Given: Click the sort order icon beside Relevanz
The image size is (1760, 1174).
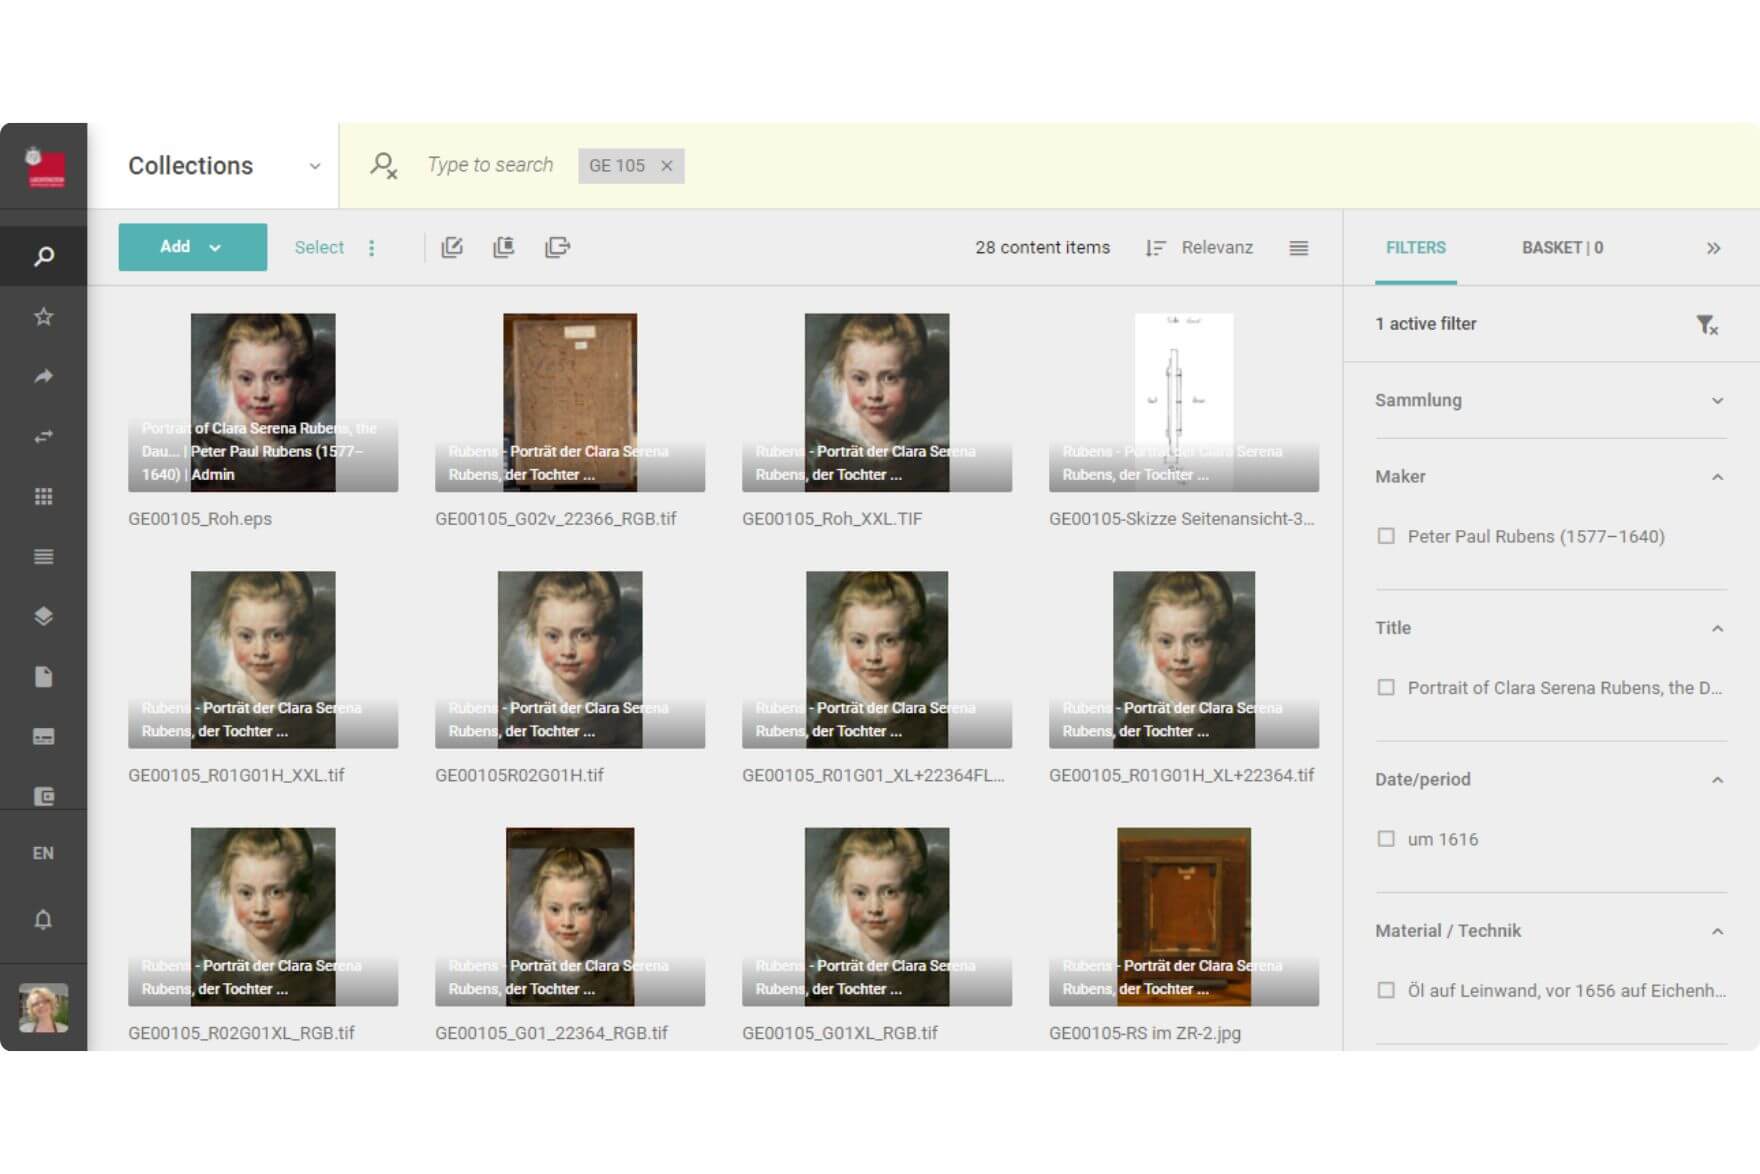Looking at the screenshot, I should click(1155, 248).
